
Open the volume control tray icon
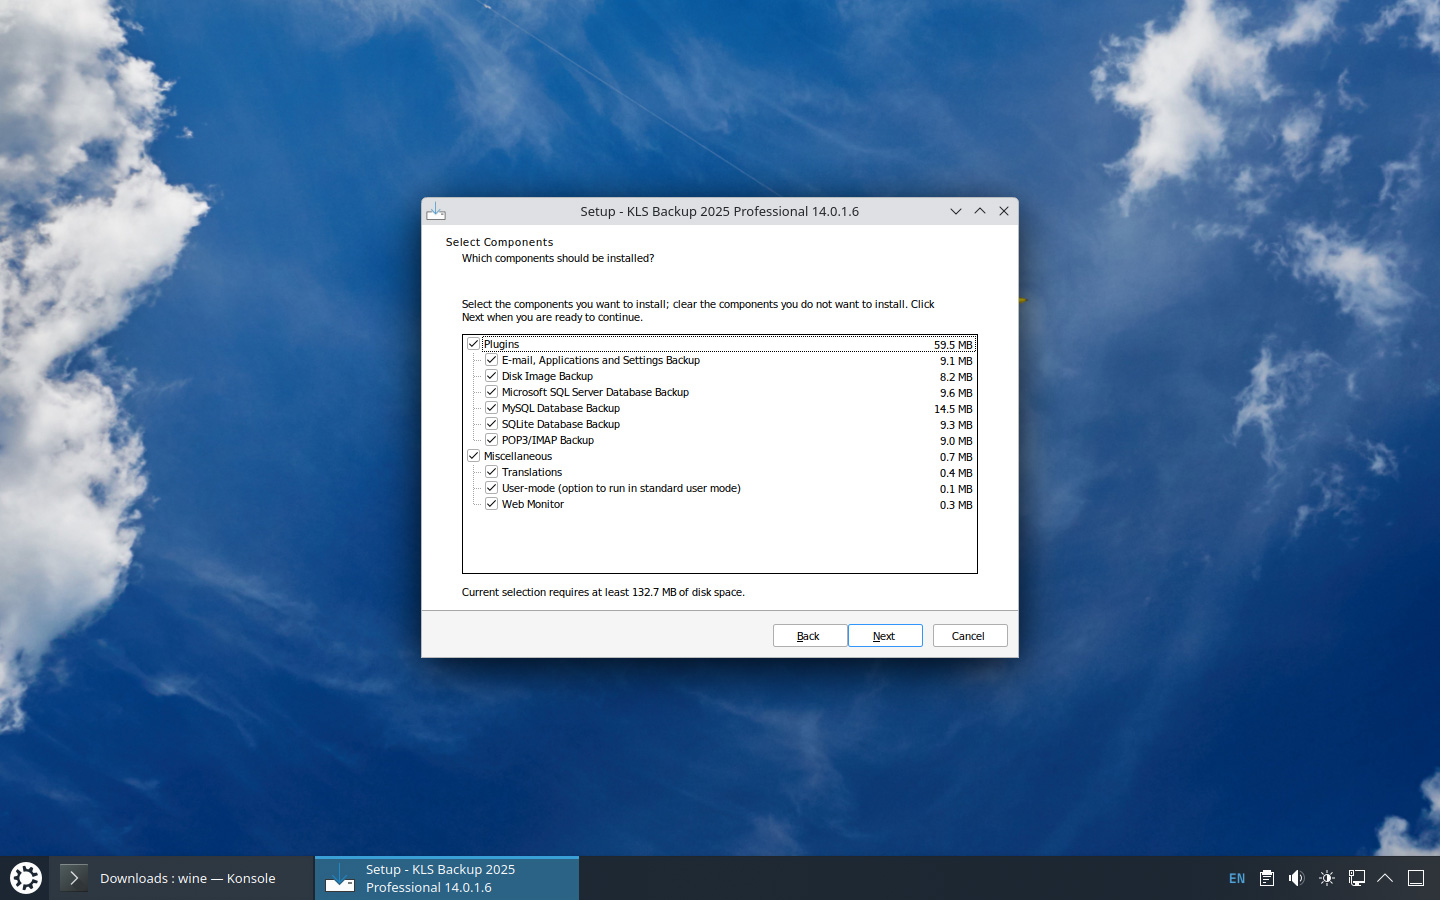click(1297, 878)
